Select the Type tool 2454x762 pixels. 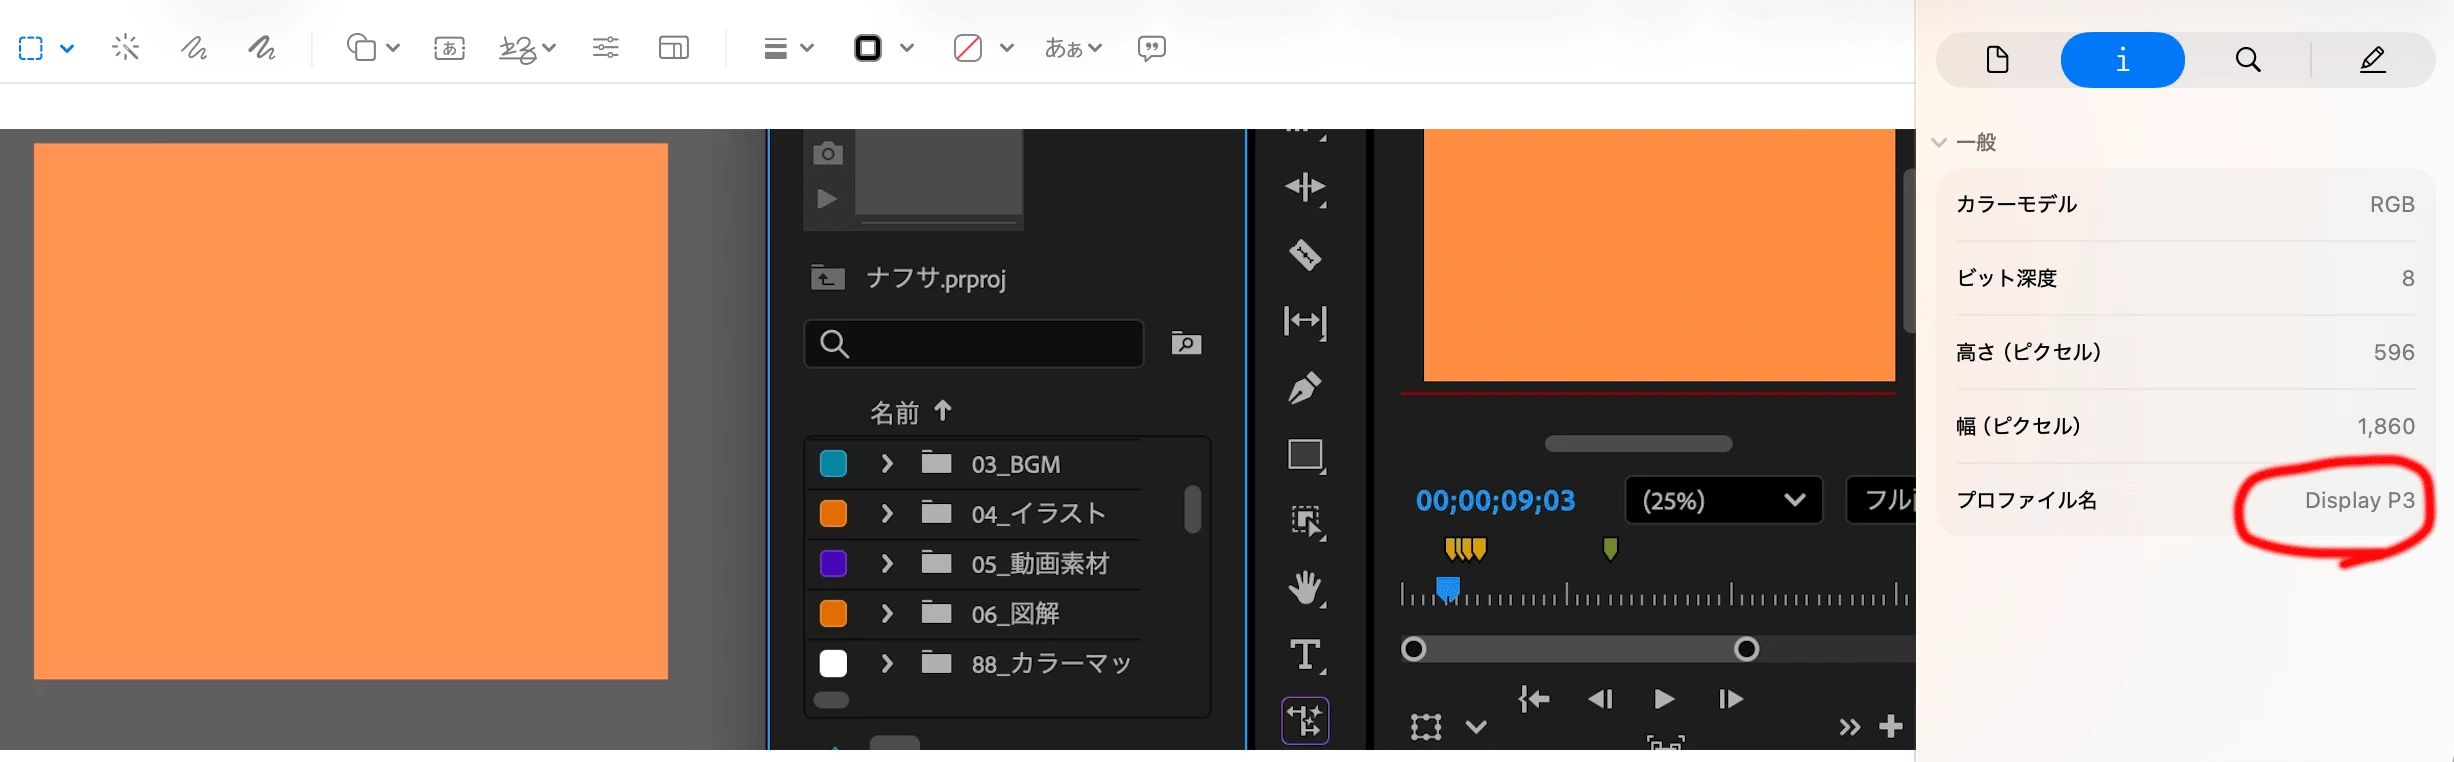pyautogui.click(x=1306, y=655)
